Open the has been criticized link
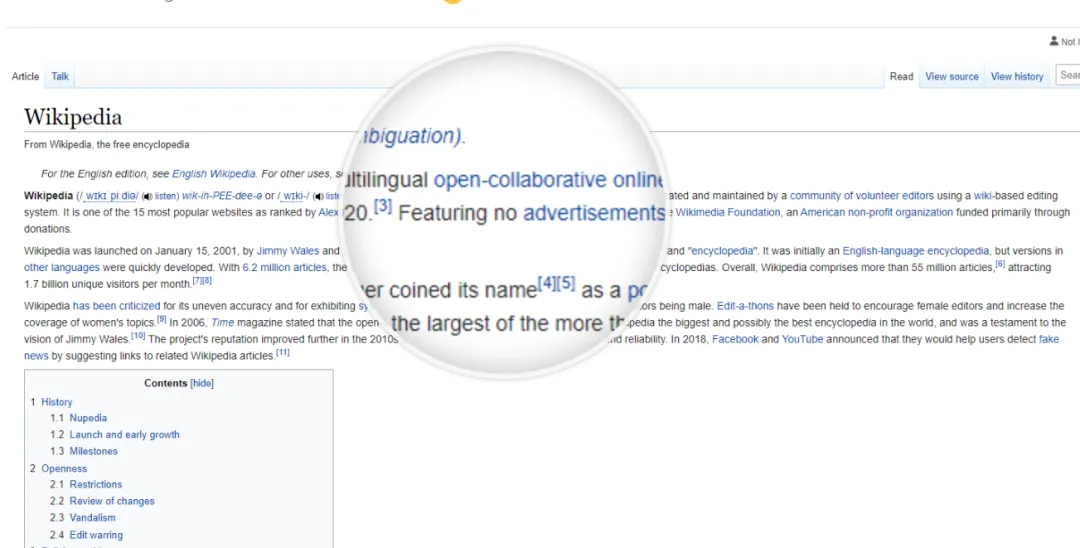The height and width of the screenshot is (548, 1080). pyautogui.click(x=116, y=306)
